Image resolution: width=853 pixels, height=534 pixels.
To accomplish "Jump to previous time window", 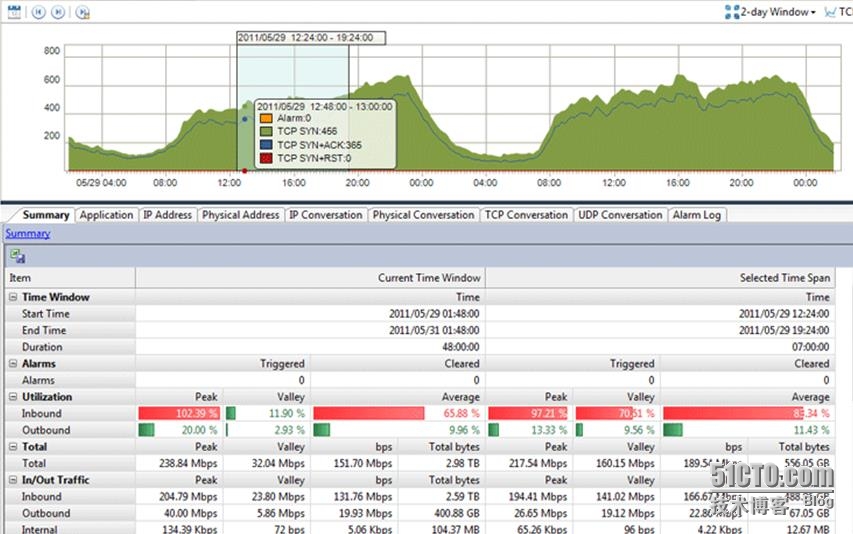I will [x=39, y=11].
